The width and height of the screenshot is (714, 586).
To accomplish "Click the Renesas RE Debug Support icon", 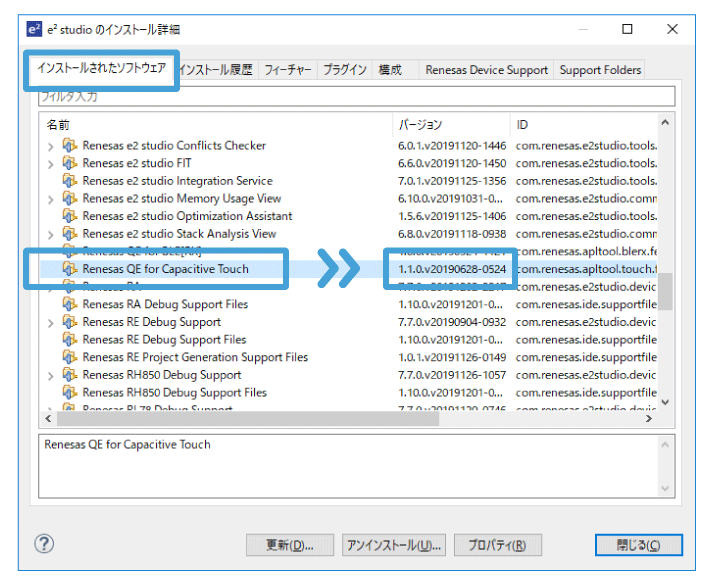I will click(x=70, y=322).
